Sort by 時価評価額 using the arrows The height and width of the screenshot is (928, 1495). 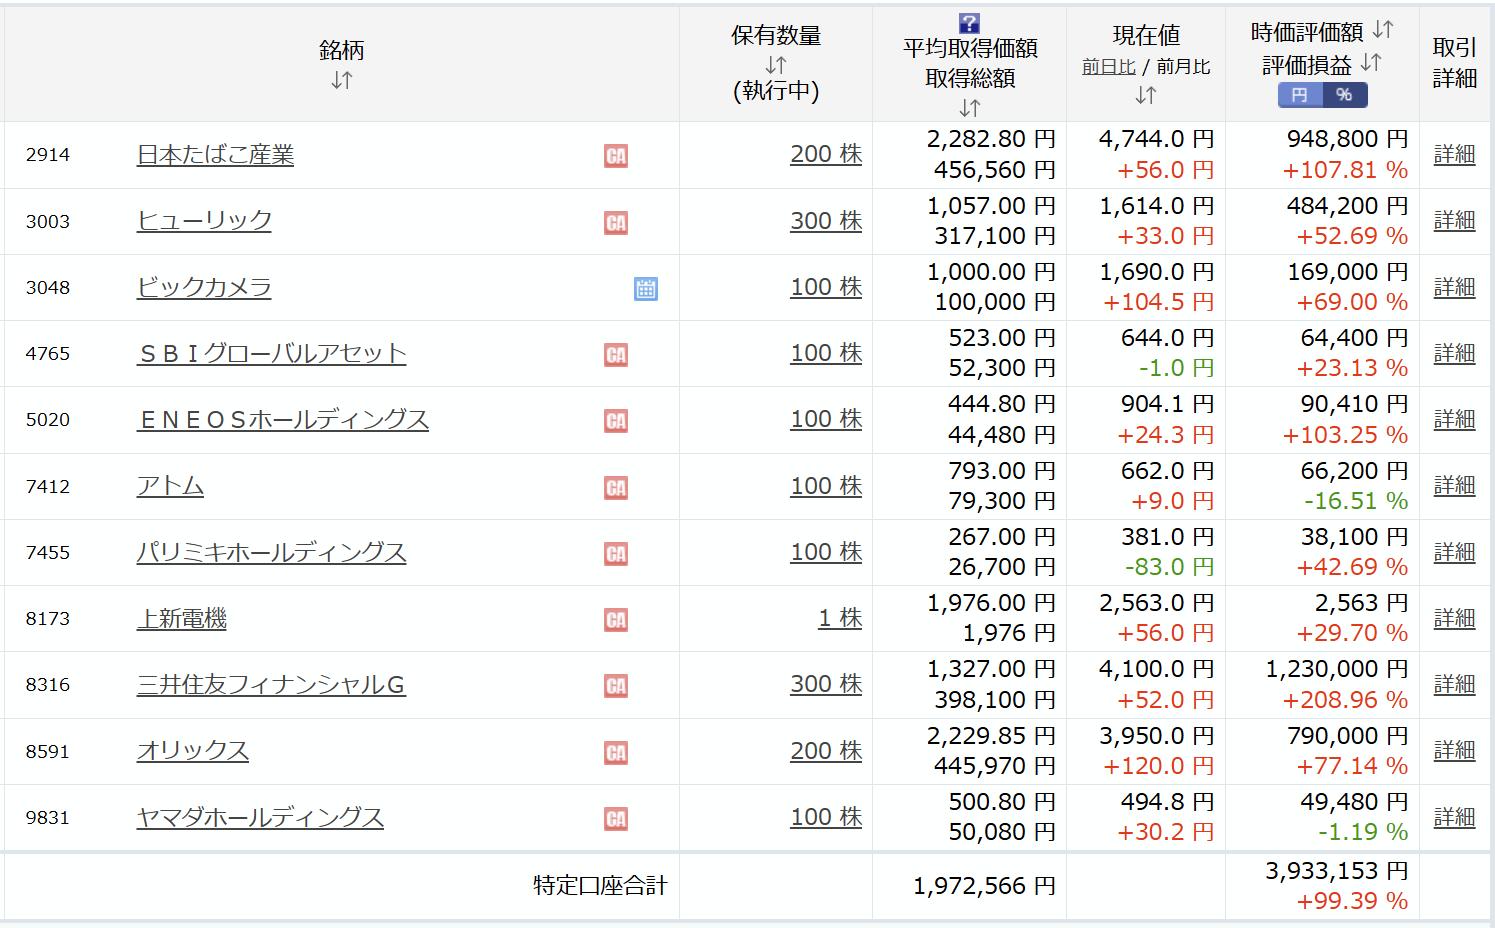click(x=1382, y=31)
